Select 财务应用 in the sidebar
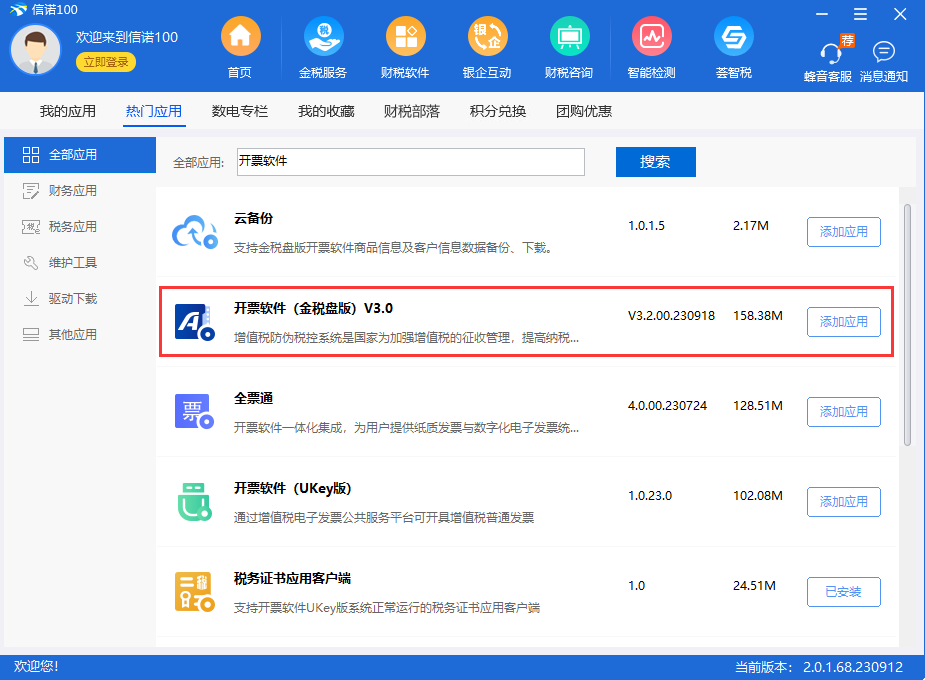 (80, 191)
